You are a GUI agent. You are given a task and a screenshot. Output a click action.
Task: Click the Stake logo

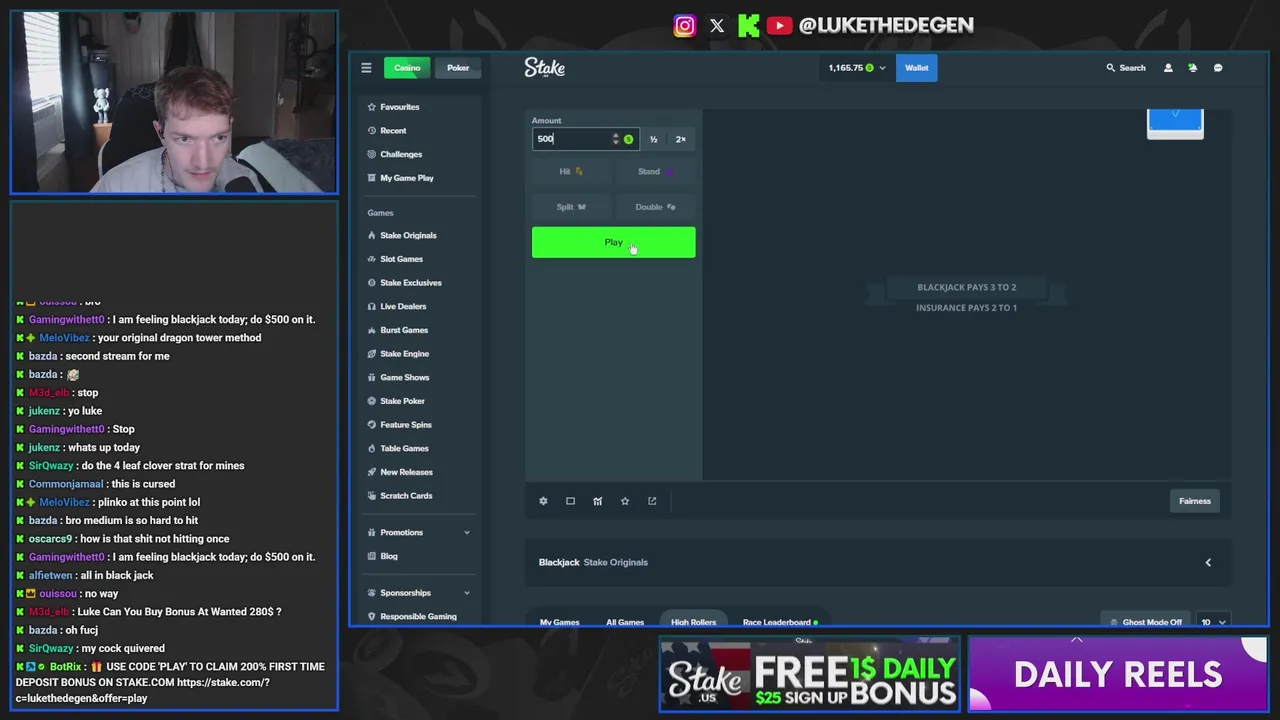tap(544, 67)
